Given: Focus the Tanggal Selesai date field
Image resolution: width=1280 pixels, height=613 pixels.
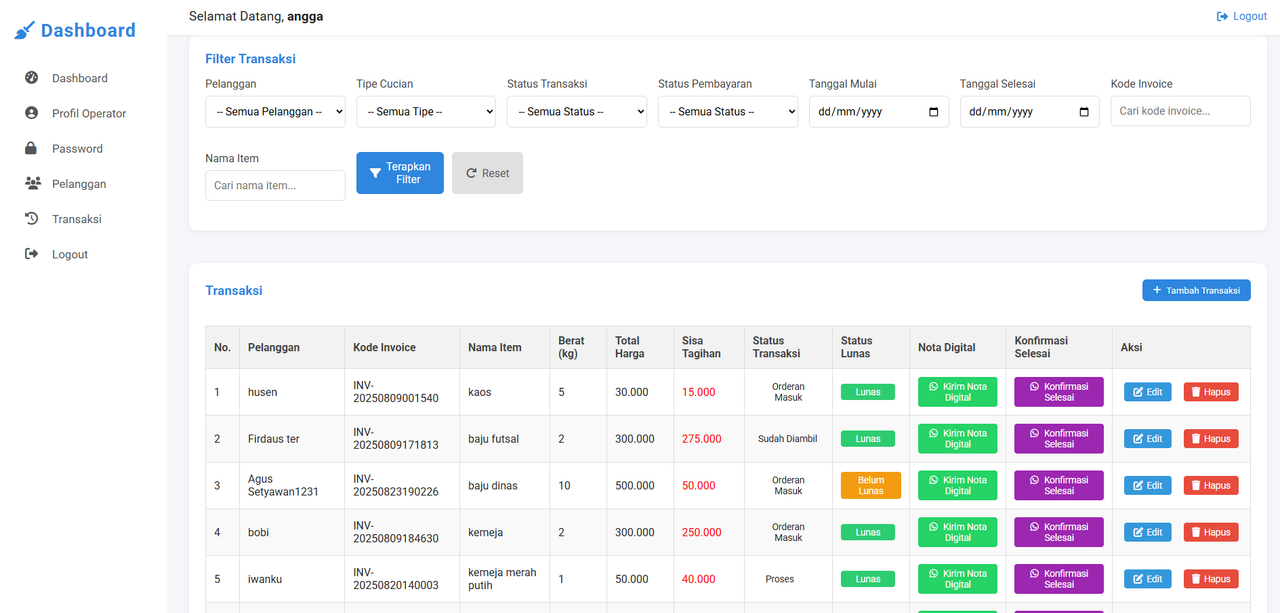Looking at the screenshot, I should (x=1030, y=112).
